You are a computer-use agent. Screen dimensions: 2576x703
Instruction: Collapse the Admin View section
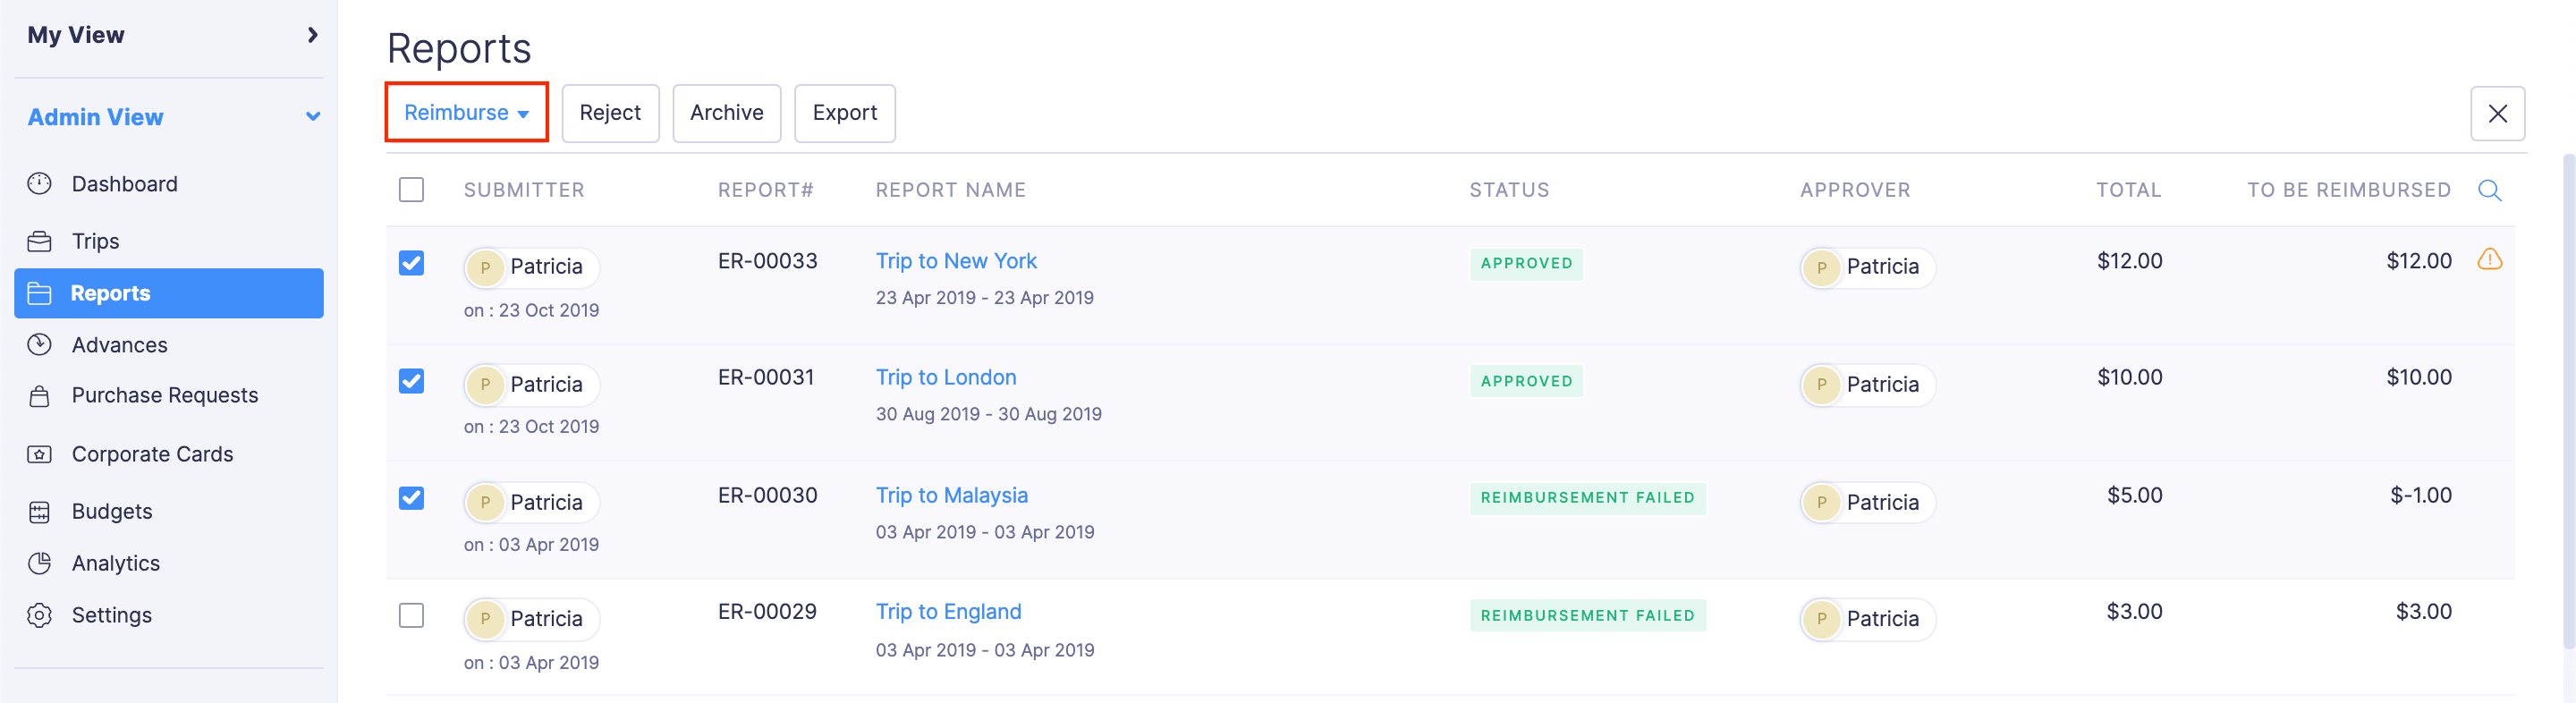312,117
